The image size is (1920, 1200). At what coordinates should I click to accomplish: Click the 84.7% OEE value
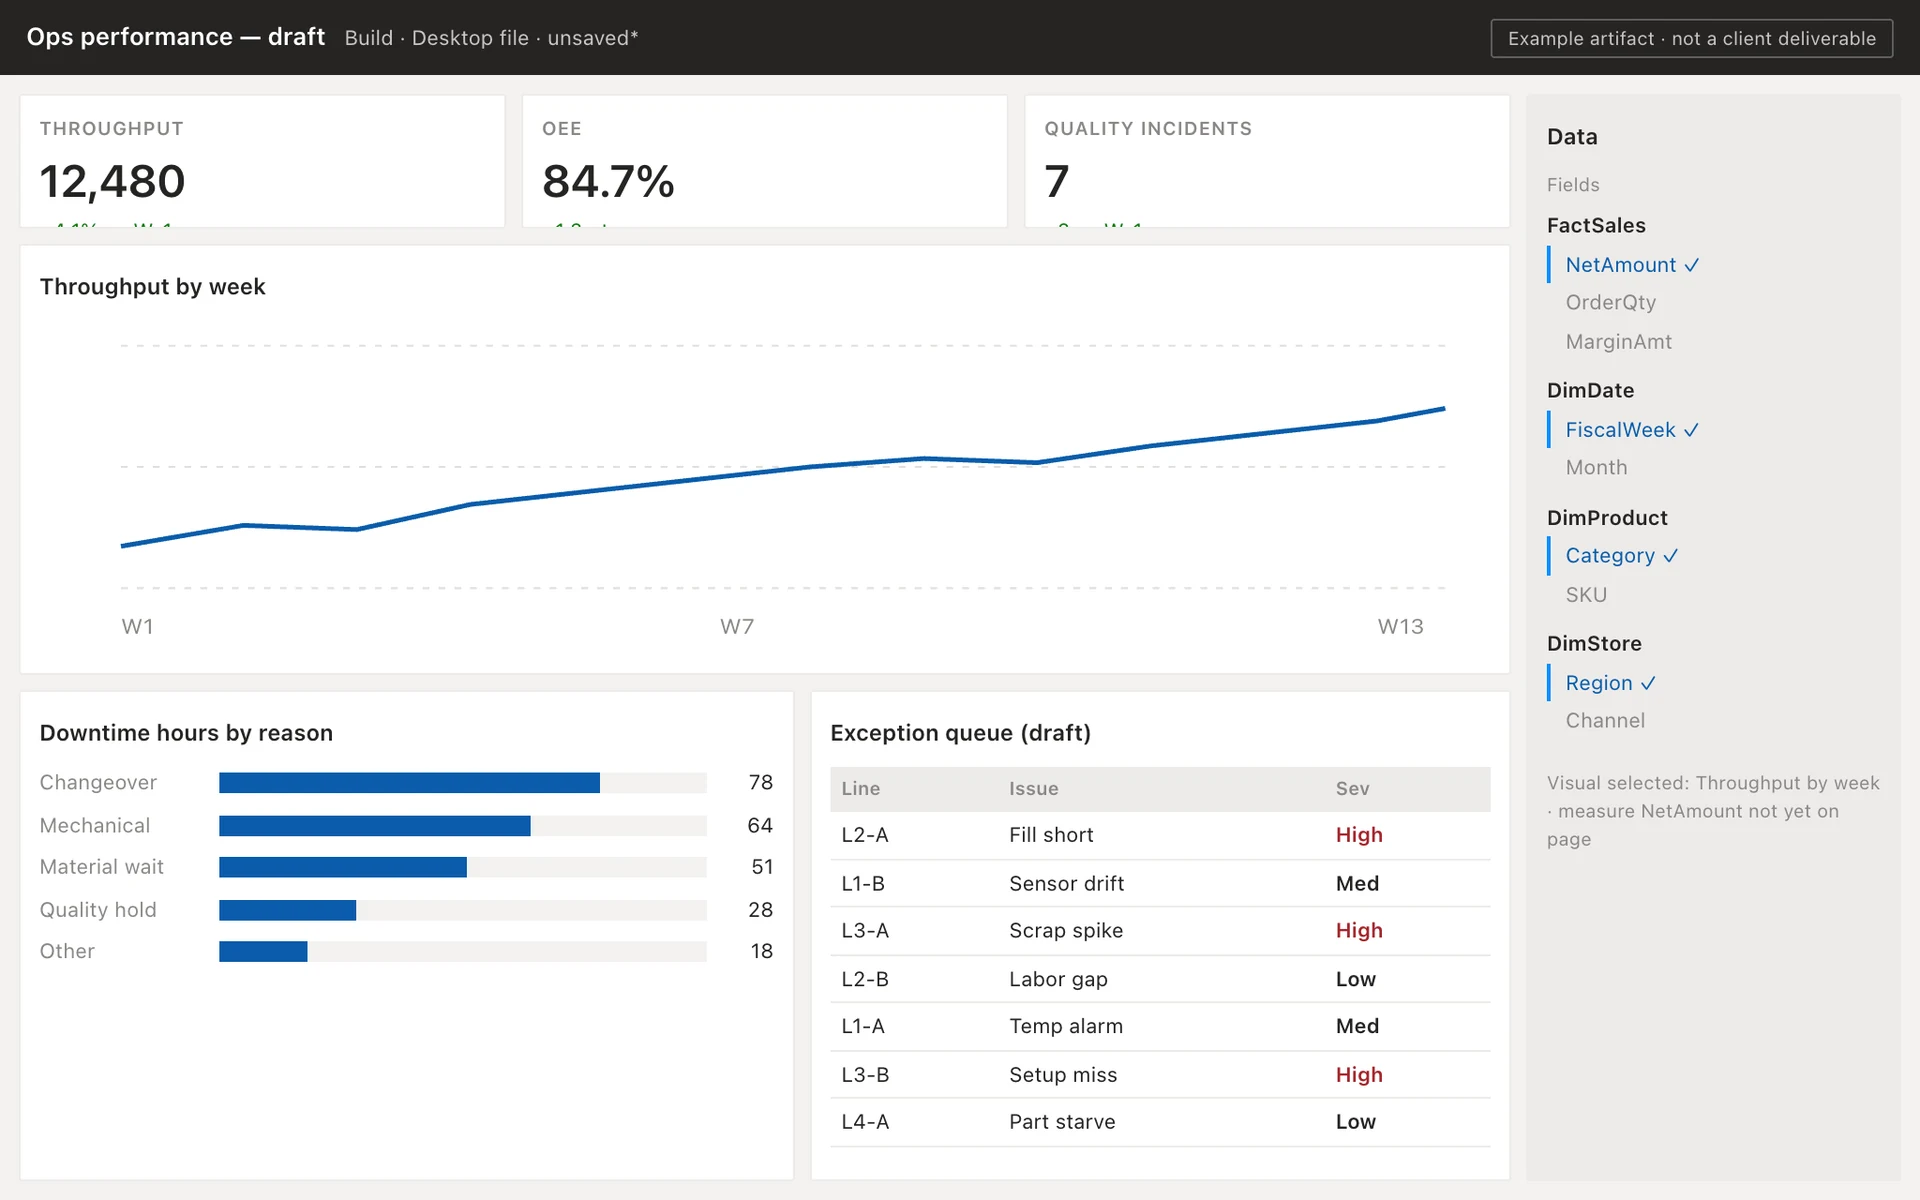coord(608,182)
